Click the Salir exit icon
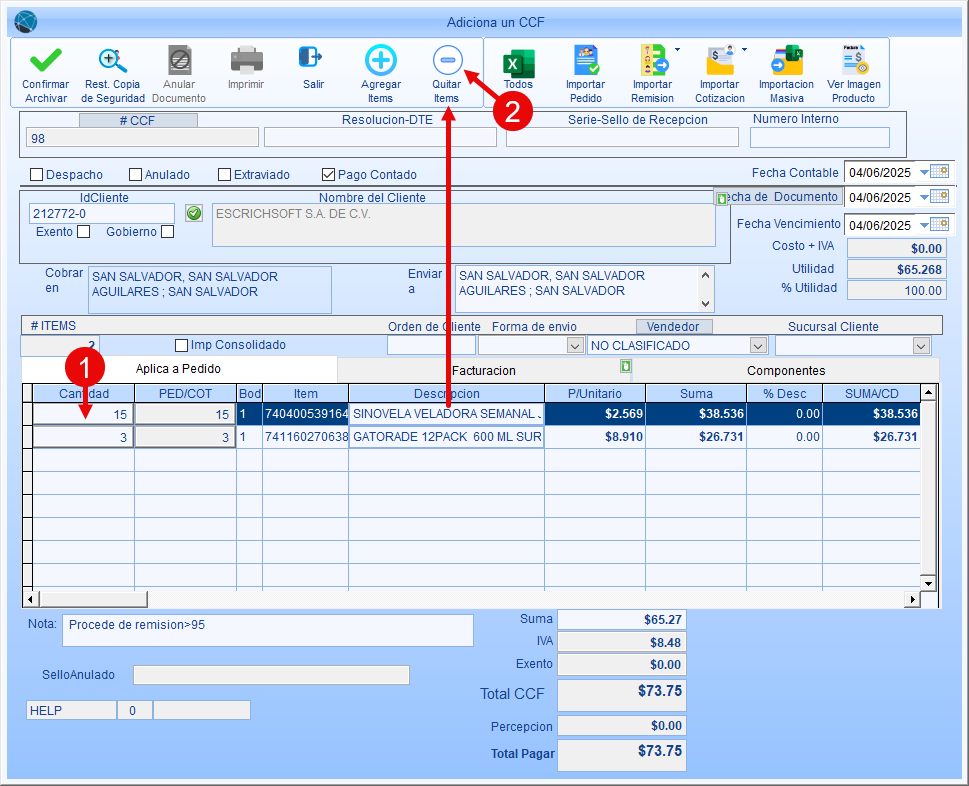Image resolution: width=969 pixels, height=786 pixels. [x=313, y=58]
